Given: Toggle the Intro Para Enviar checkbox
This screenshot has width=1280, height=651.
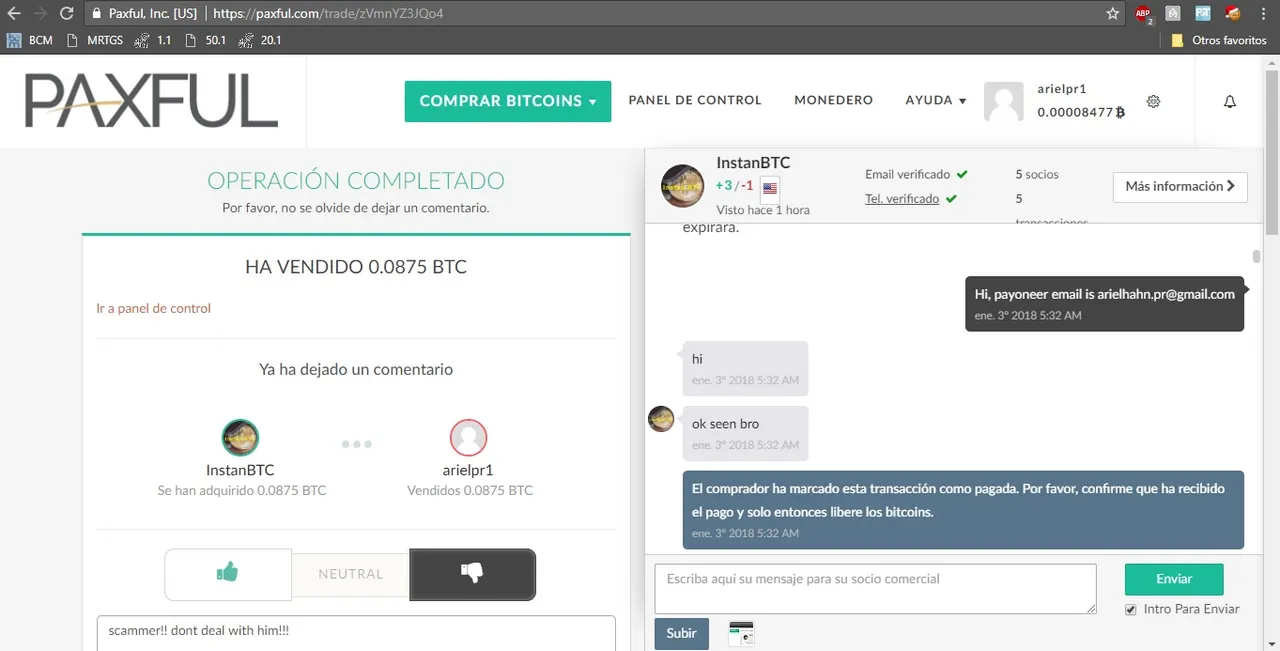Looking at the screenshot, I should point(1131,609).
